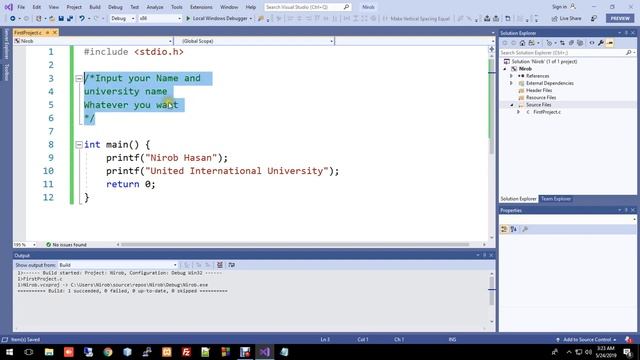Open the Build menu
This screenshot has width=640, height=360.
[x=95, y=7]
